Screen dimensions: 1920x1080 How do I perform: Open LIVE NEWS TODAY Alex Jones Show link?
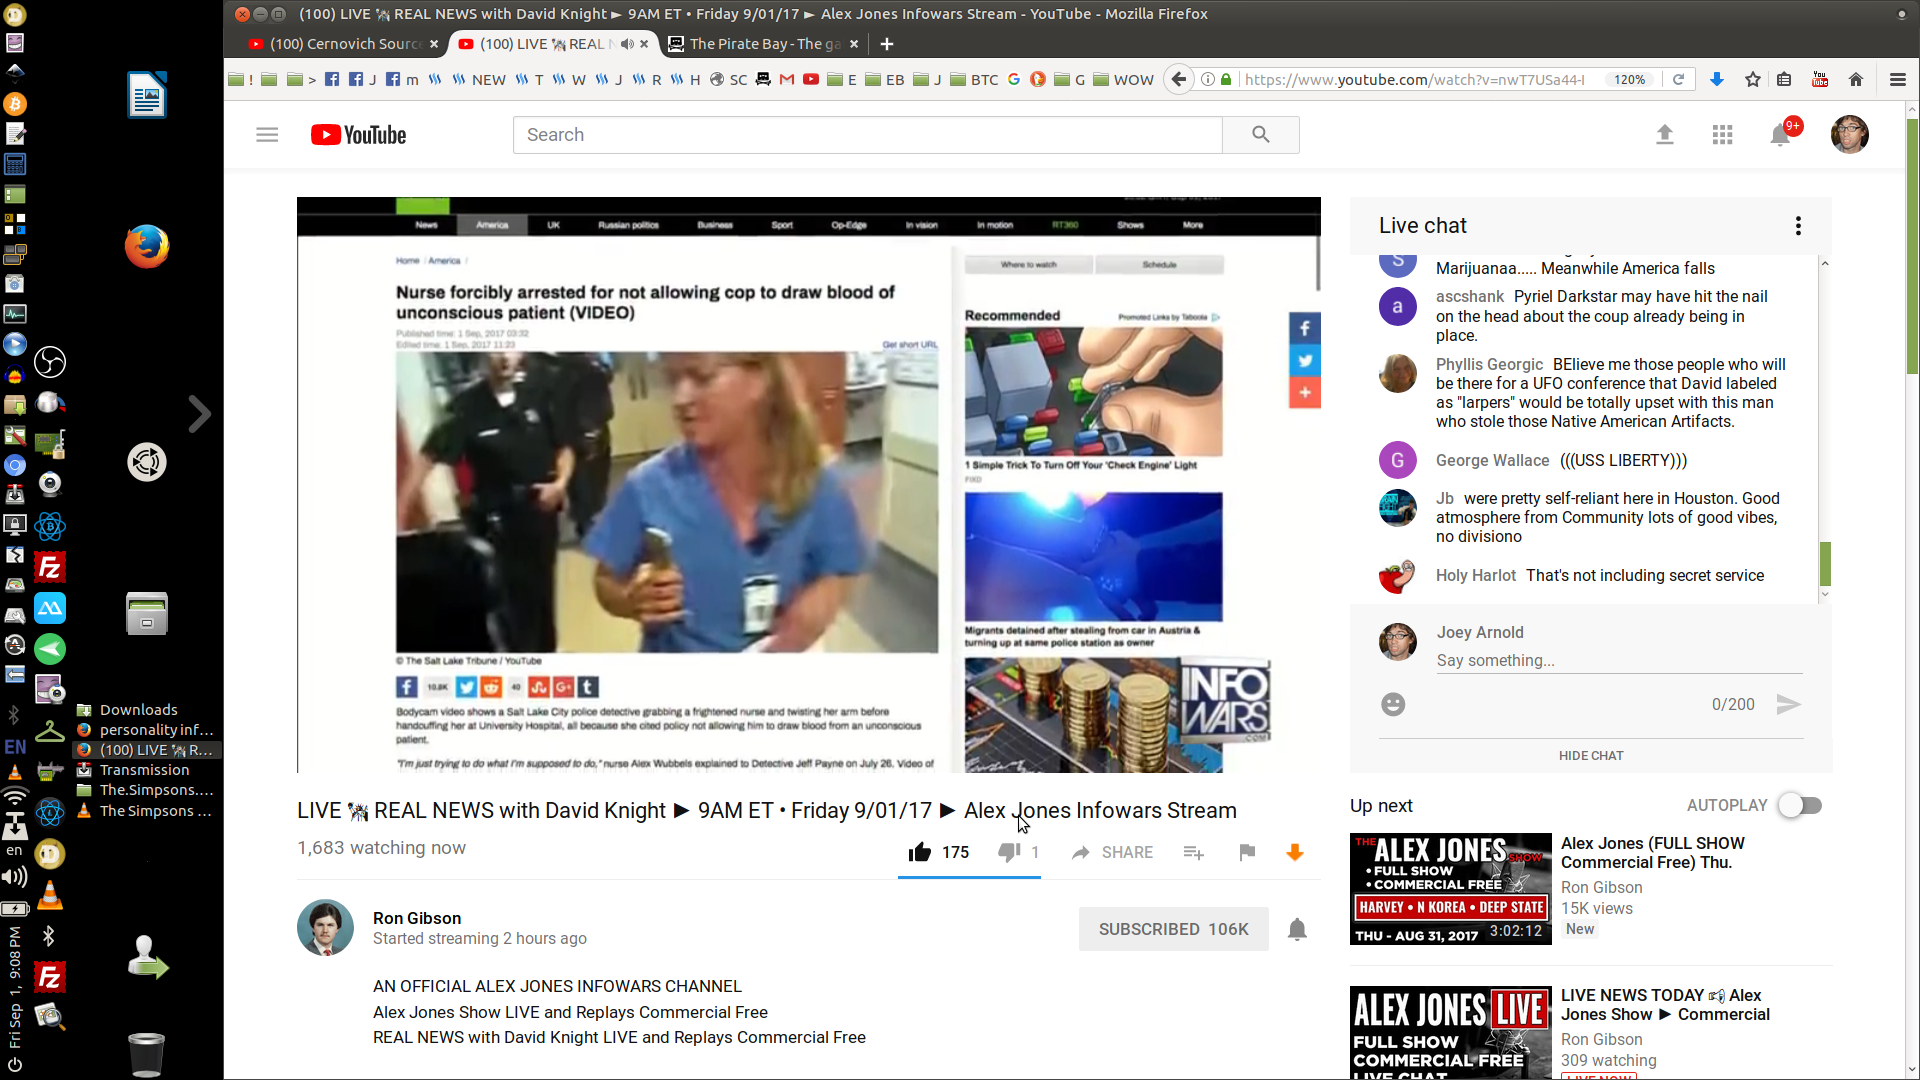1665,1005
